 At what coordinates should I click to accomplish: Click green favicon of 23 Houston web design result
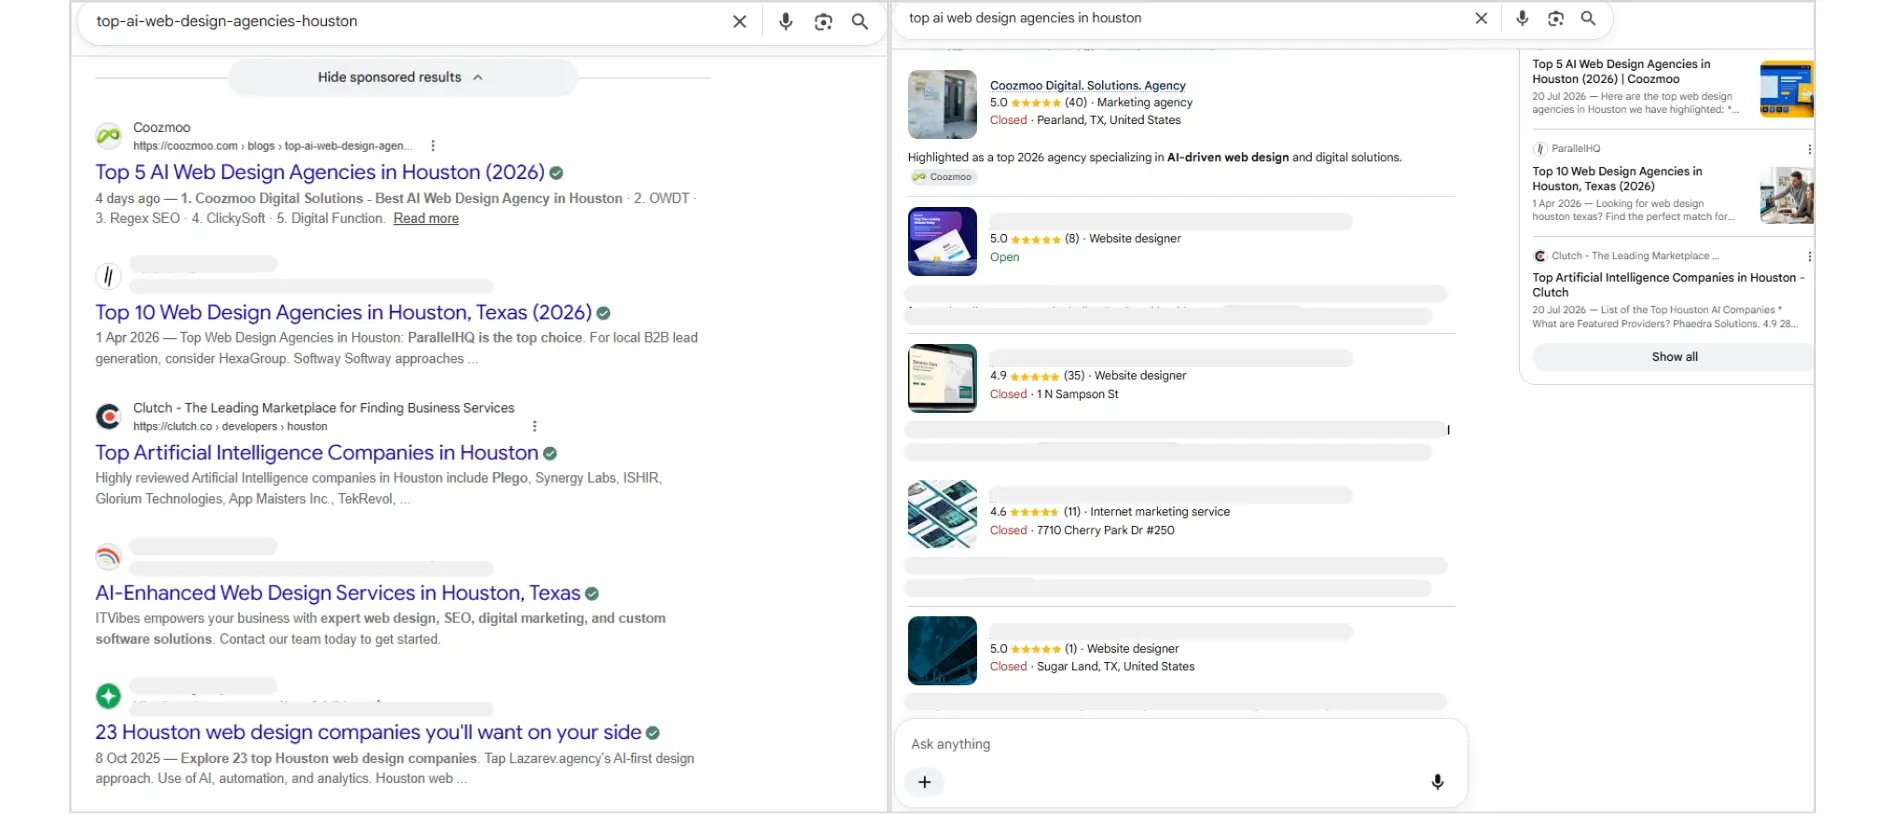point(108,695)
